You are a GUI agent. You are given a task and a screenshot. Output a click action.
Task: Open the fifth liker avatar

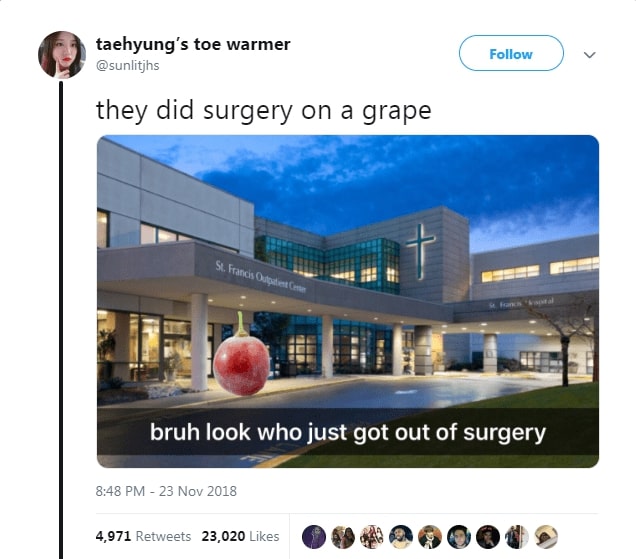[430, 537]
